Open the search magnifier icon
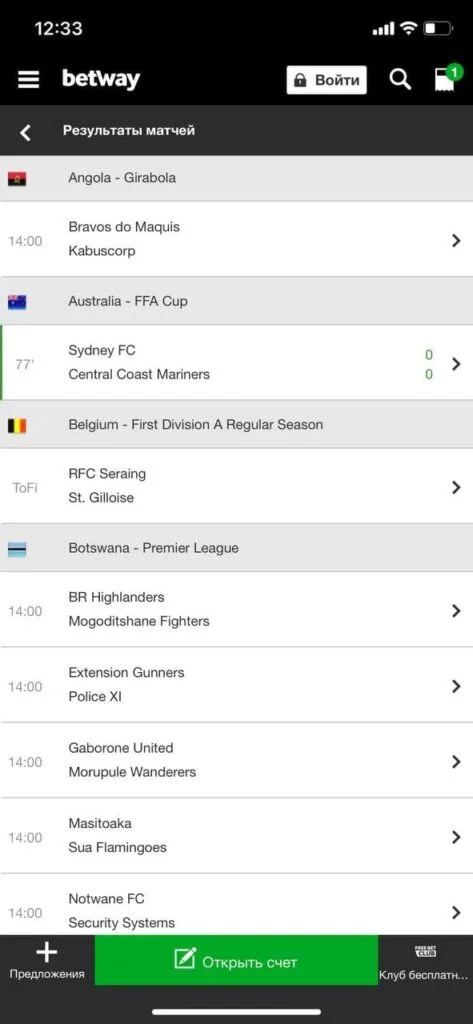 [400, 80]
